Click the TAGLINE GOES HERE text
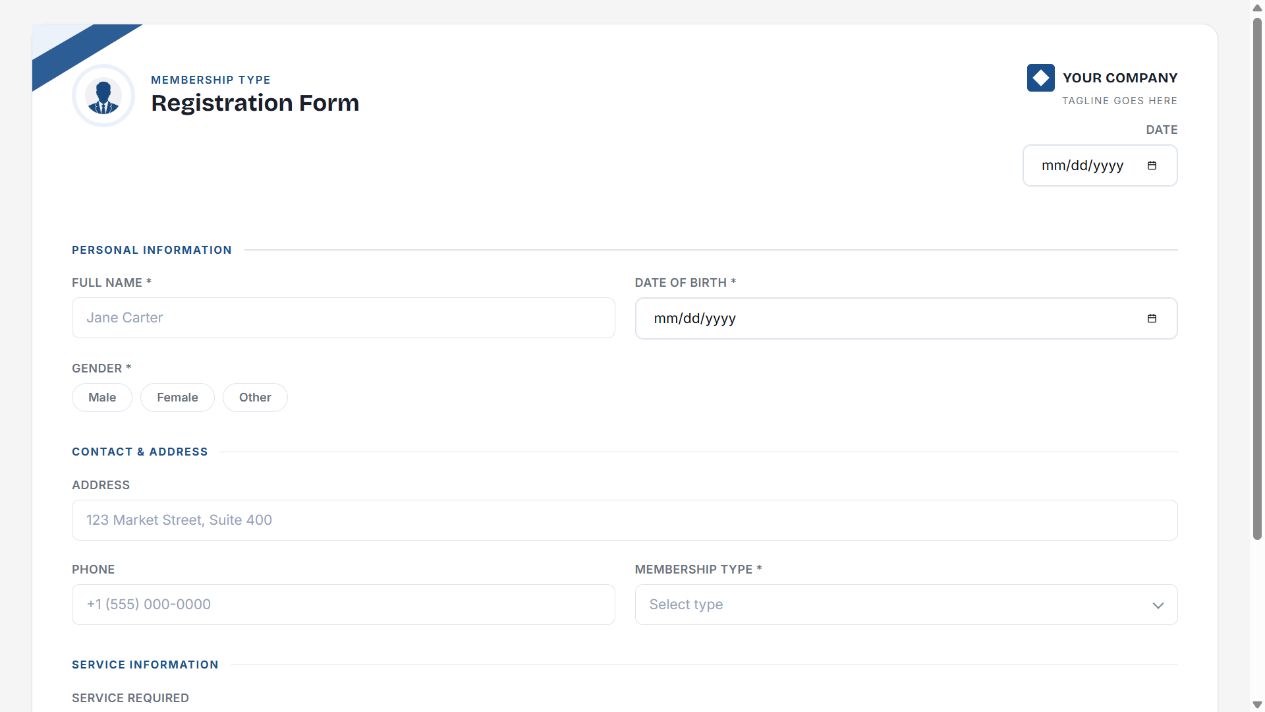 [x=1120, y=101]
